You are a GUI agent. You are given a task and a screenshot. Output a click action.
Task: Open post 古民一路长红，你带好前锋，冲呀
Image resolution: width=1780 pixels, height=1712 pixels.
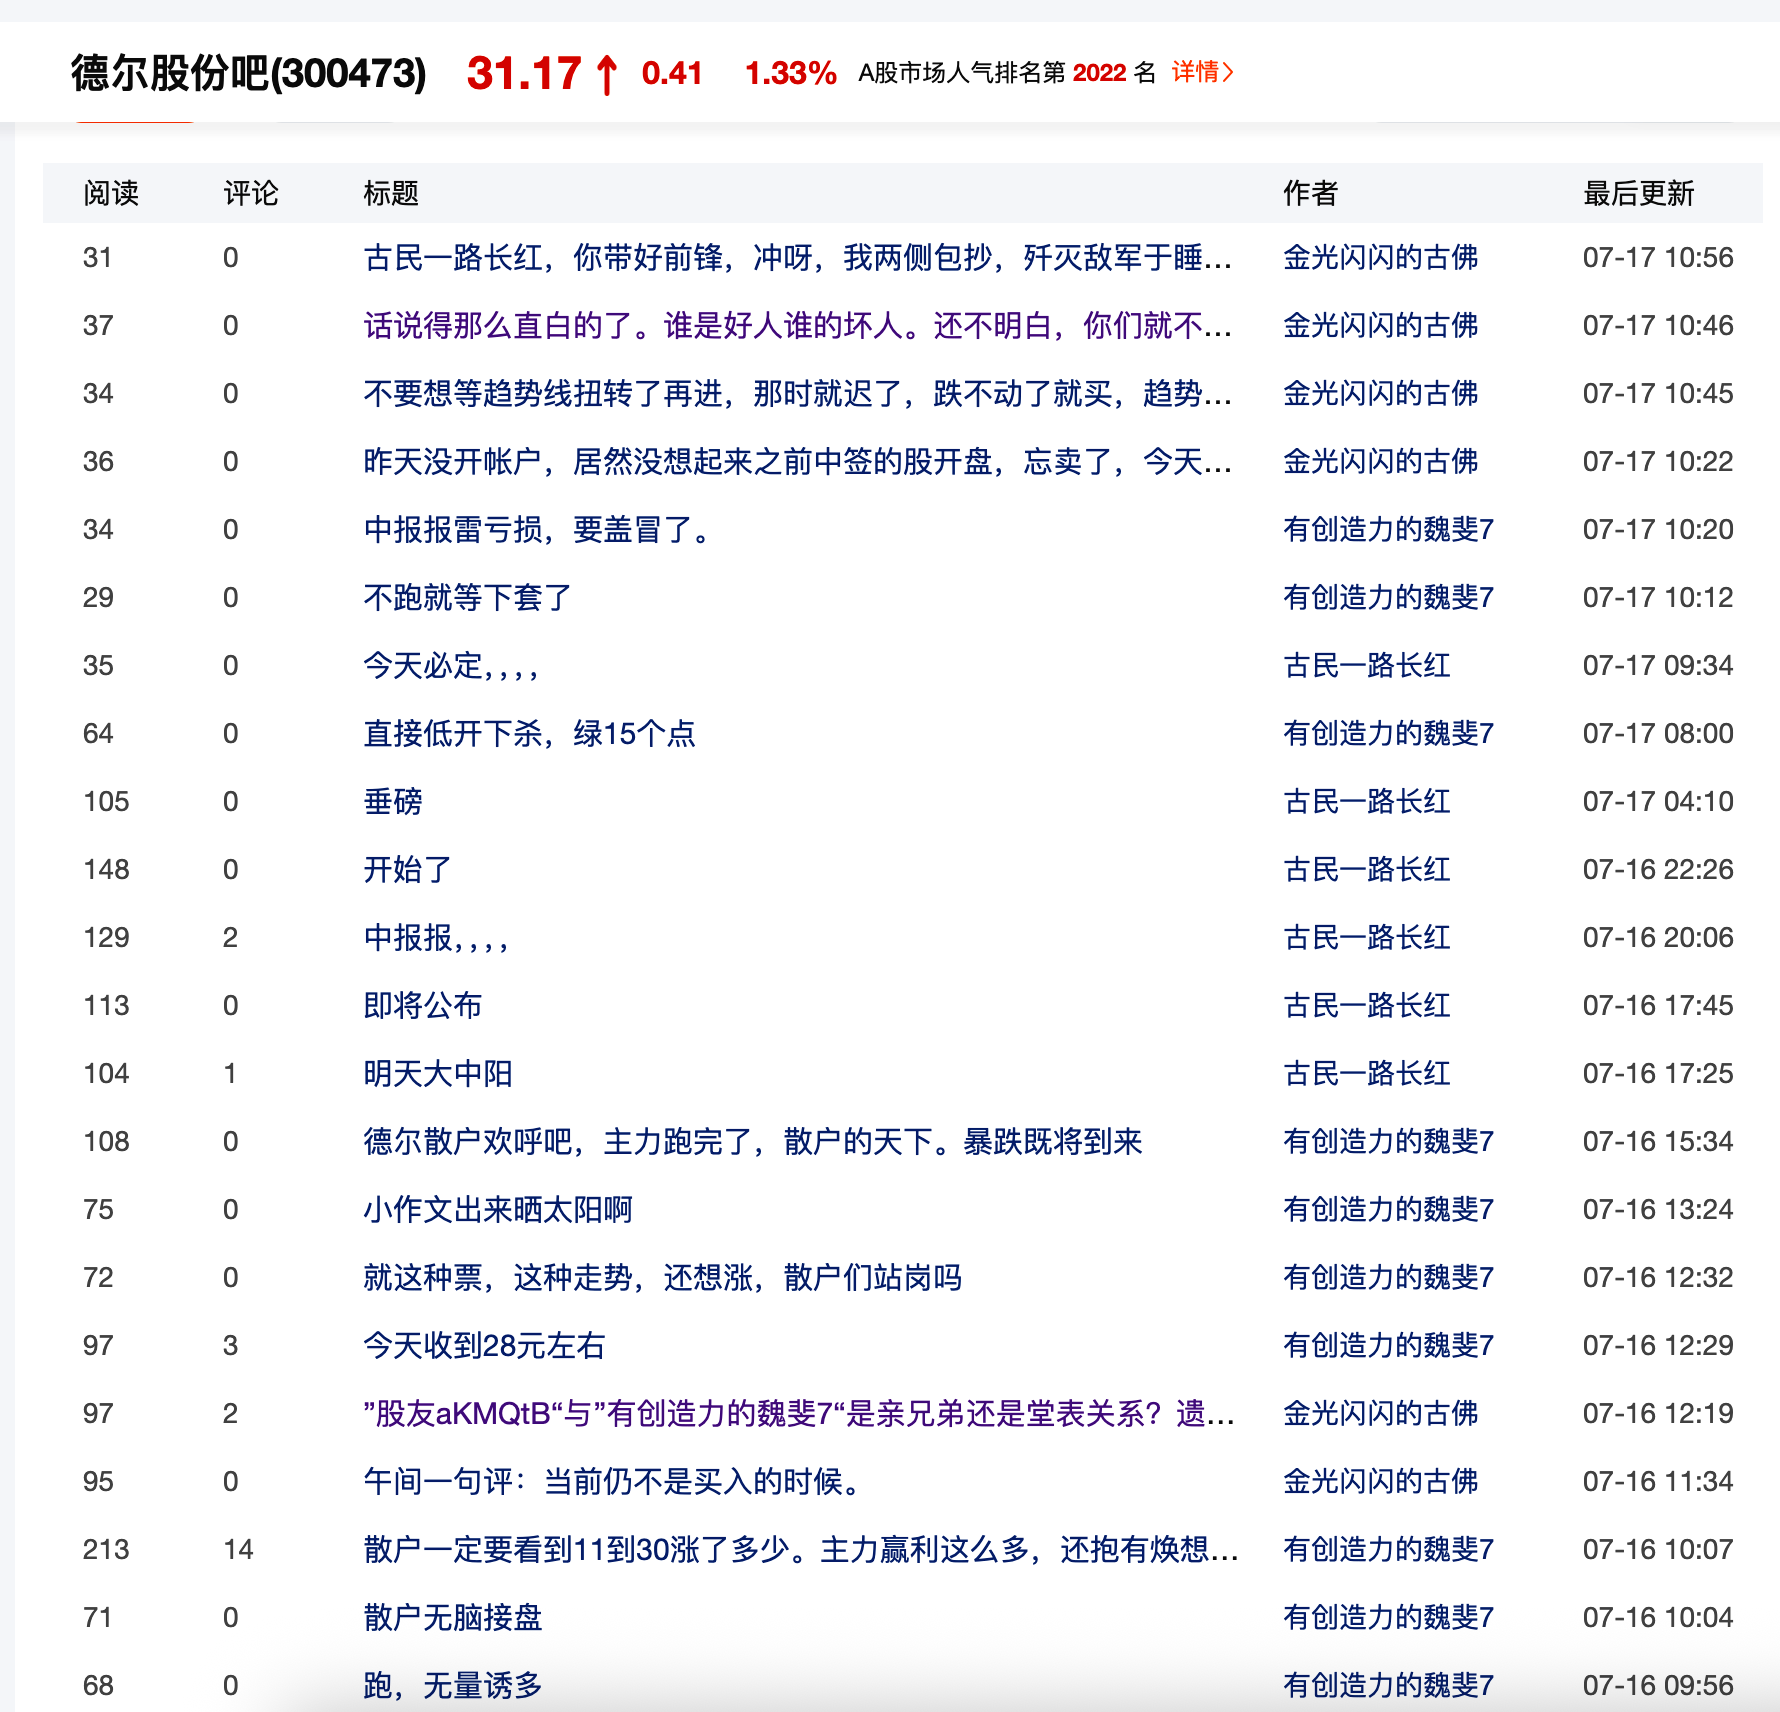[x=797, y=258]
